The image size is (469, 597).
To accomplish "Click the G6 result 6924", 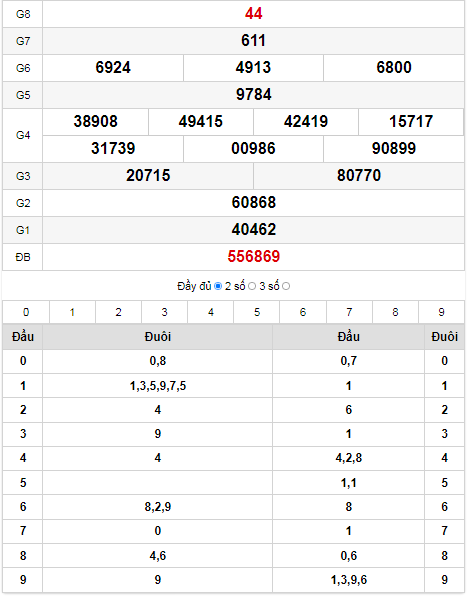I will [113, 68].
